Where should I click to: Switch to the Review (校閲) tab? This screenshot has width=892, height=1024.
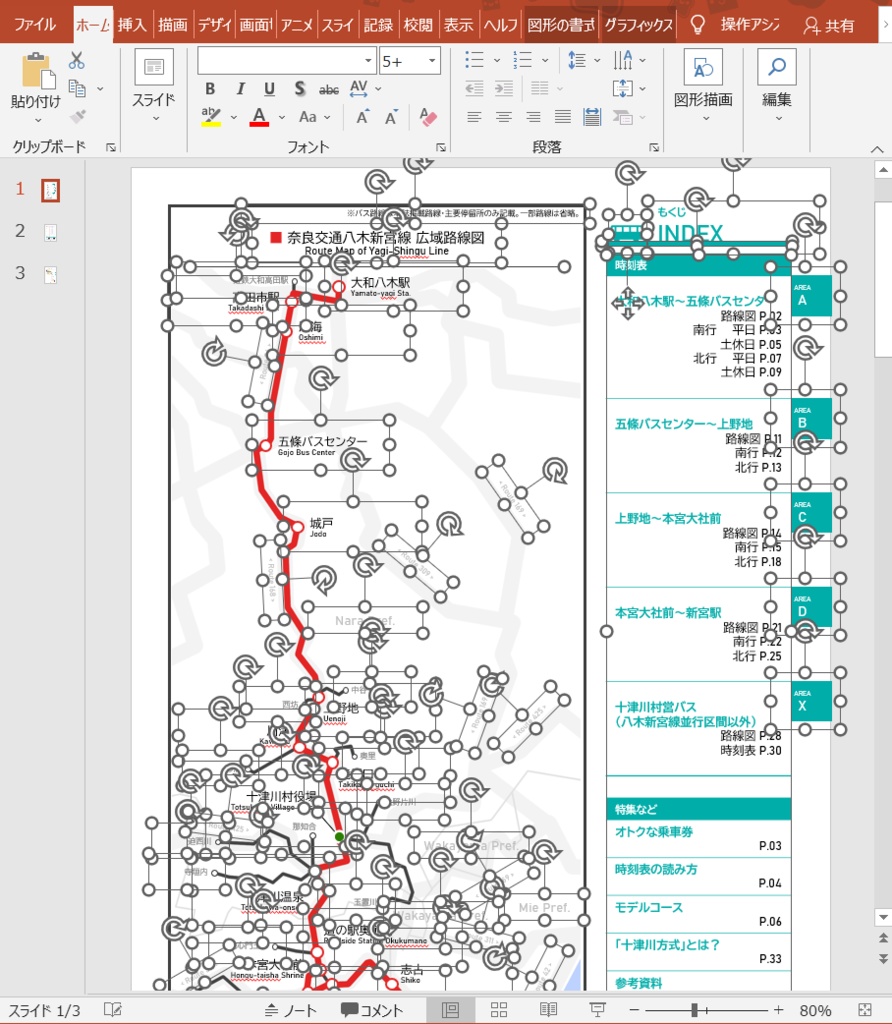[418, 25]
